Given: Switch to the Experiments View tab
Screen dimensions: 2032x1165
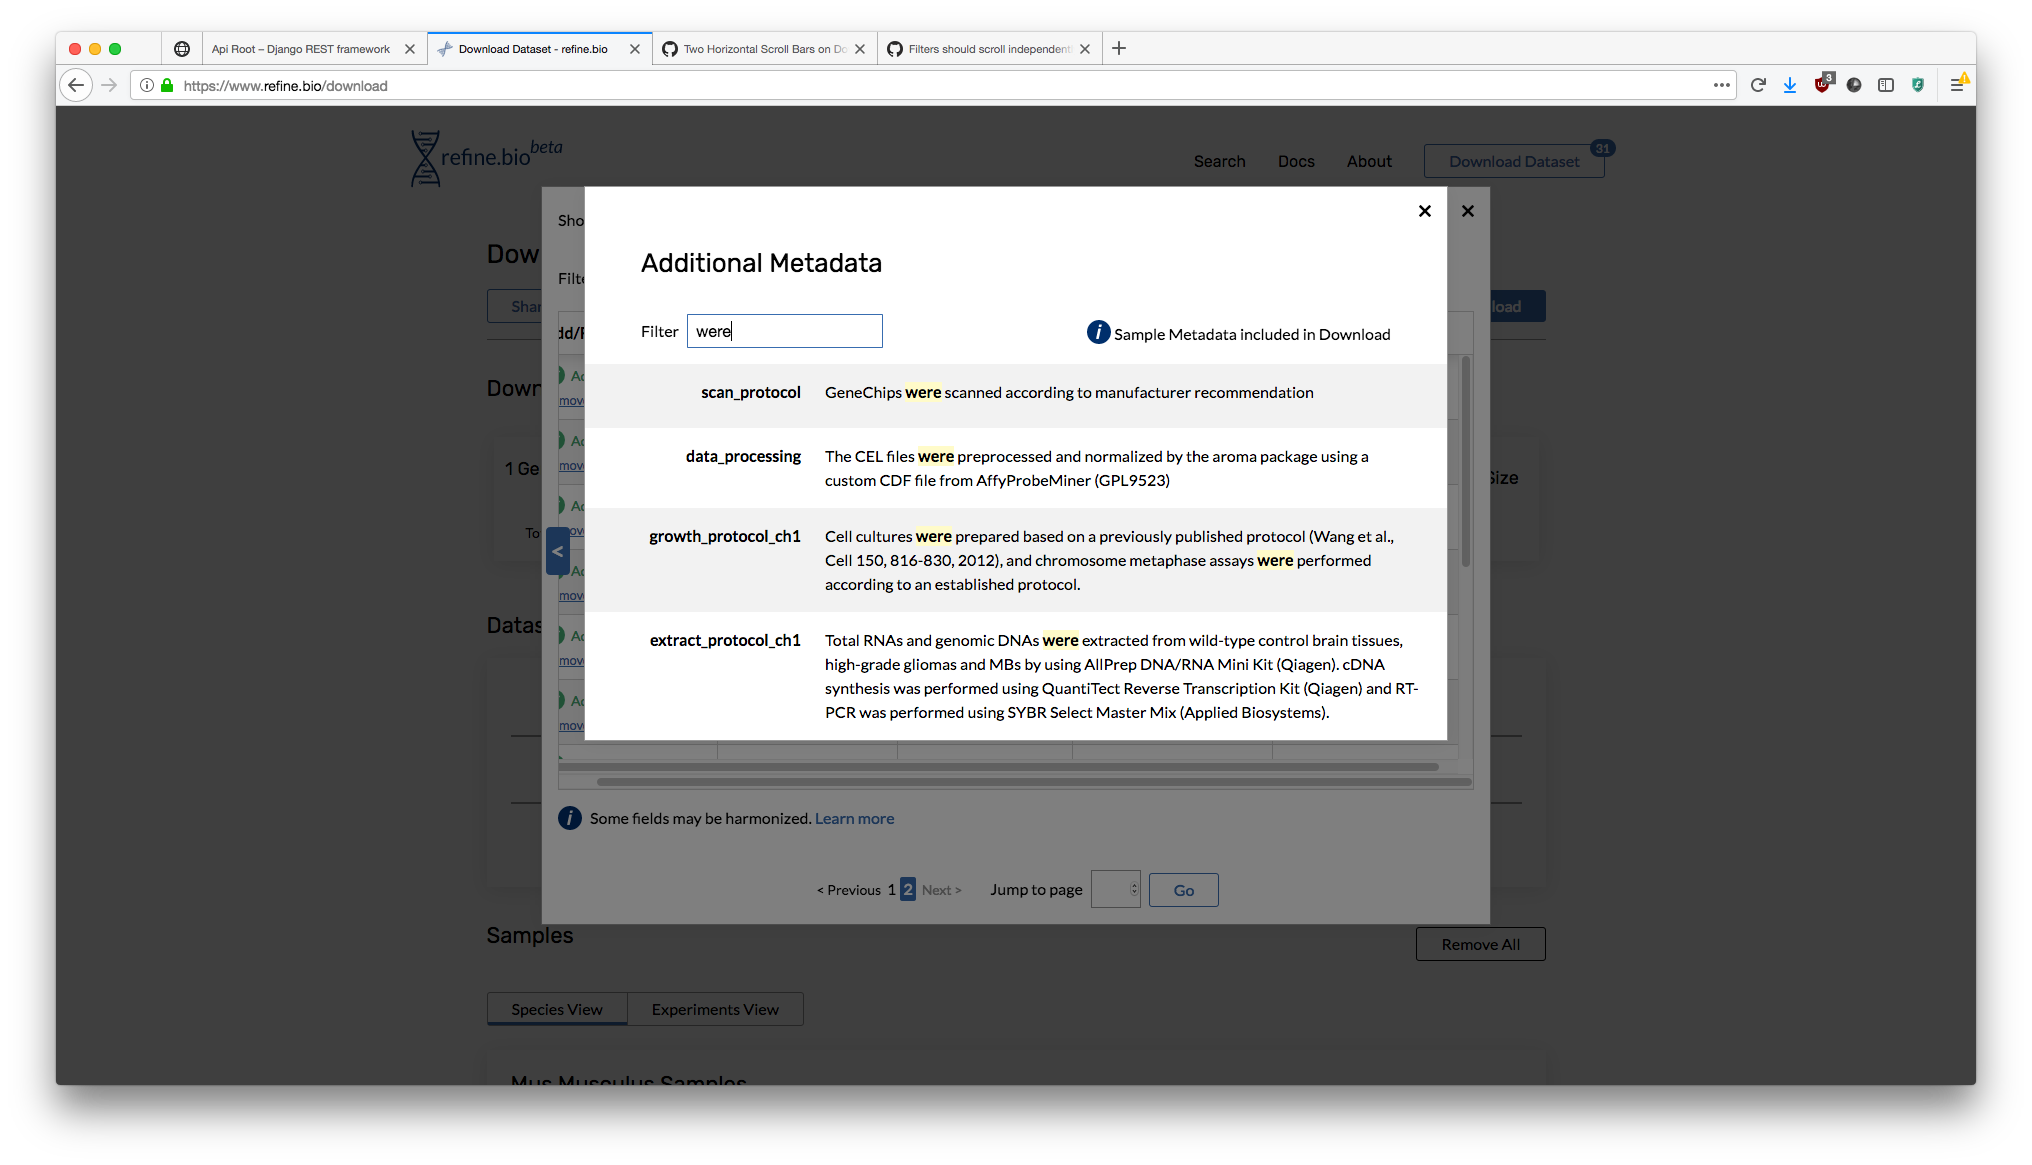Looking at the screenshot, I should [x=715, y=1009].
